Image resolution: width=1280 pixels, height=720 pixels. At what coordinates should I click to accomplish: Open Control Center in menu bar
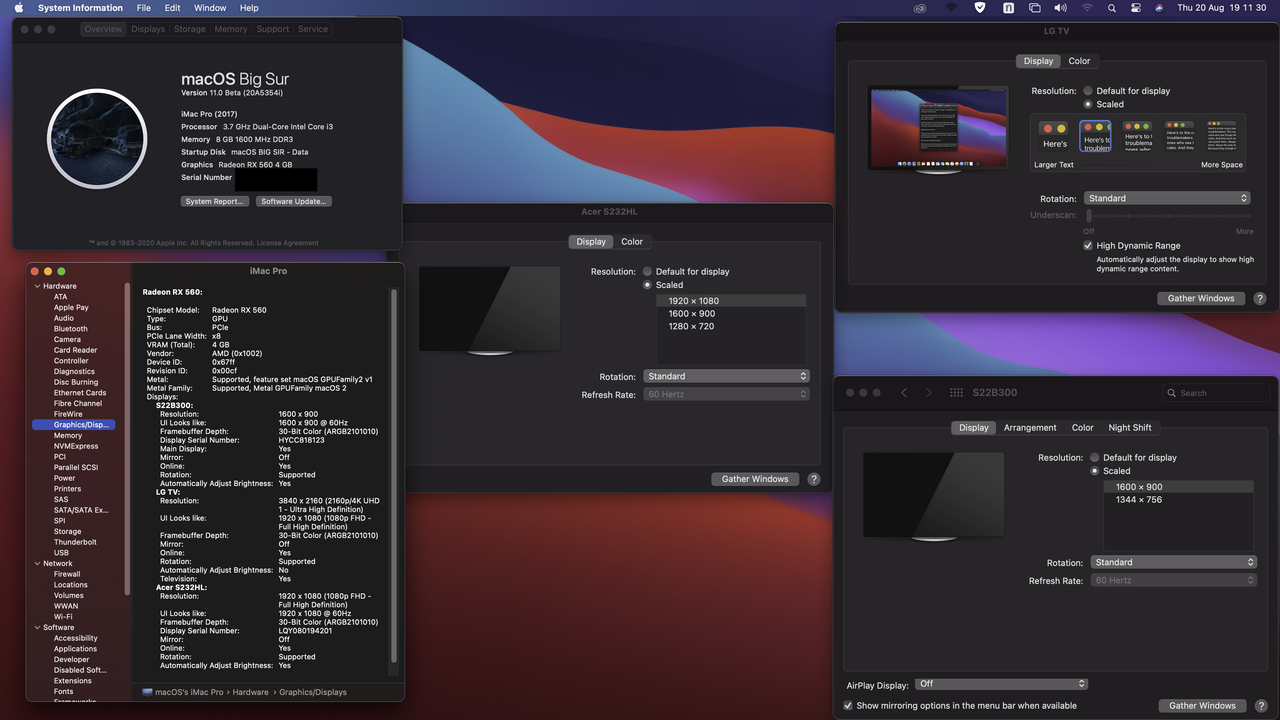pyautogui.click(x=1136, y=8)
